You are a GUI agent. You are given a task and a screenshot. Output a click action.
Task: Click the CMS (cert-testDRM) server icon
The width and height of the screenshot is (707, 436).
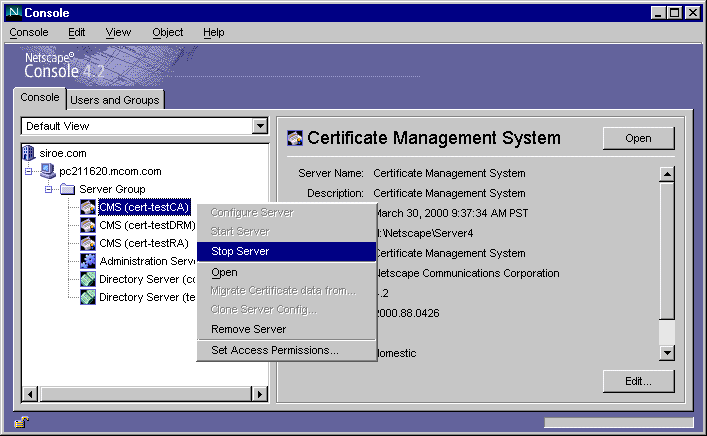coord(88,225)
